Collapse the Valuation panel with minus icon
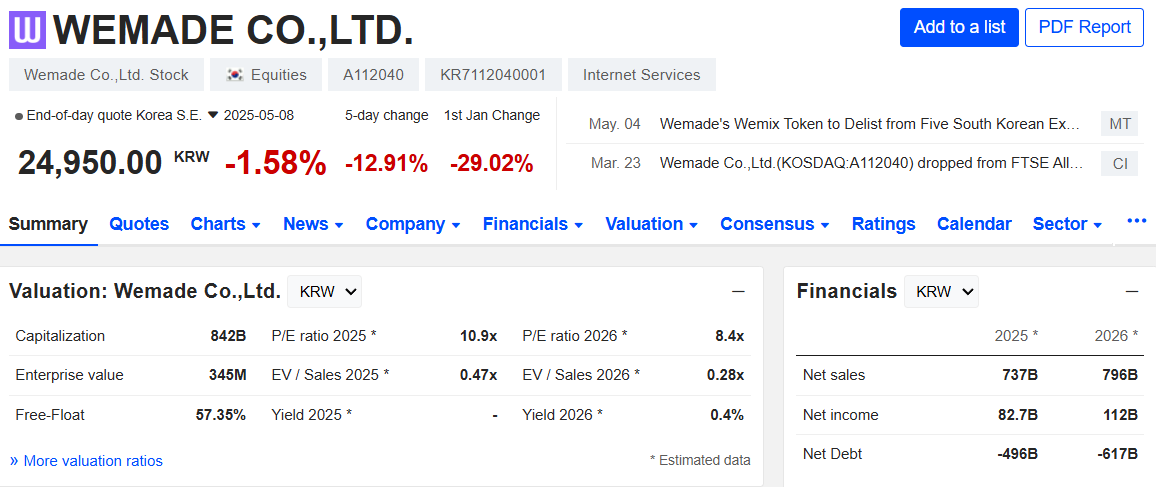Viewport: 1156px width, 487px height. 738,291
